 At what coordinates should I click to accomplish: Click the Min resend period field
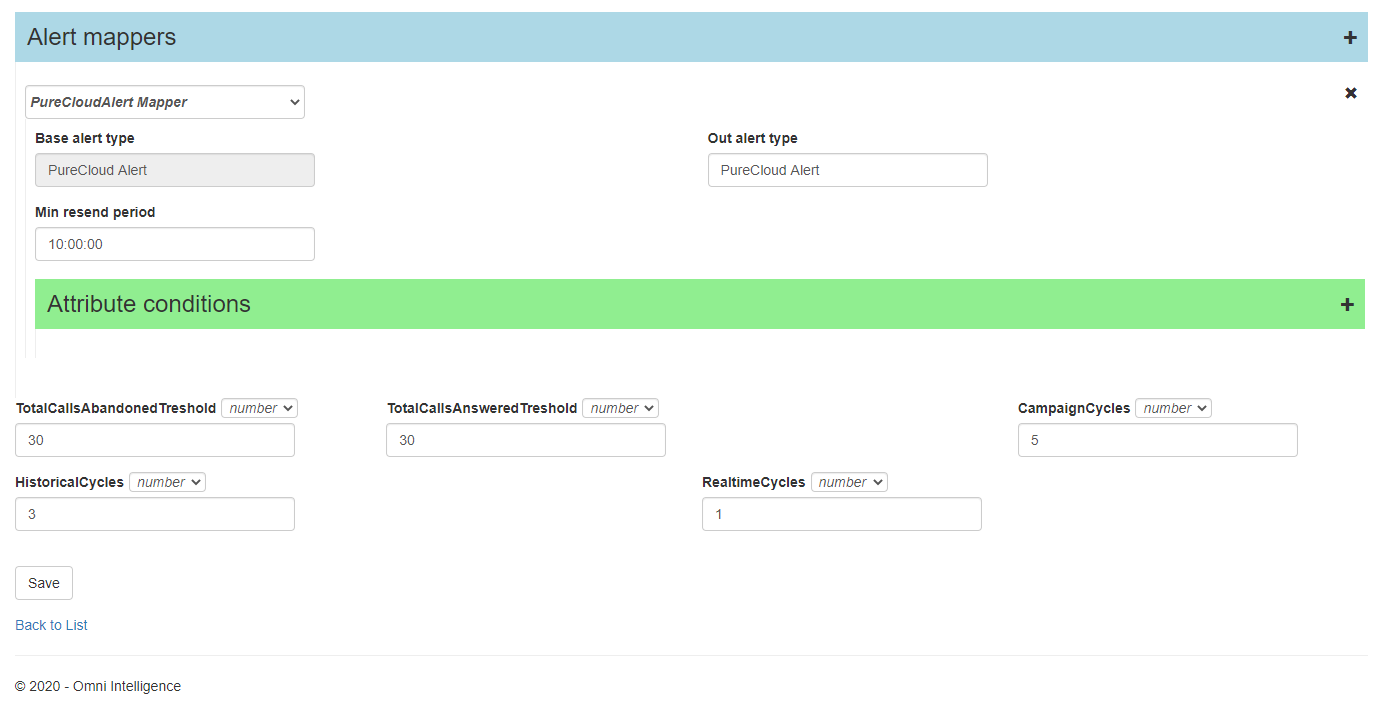tap(175, 244)
